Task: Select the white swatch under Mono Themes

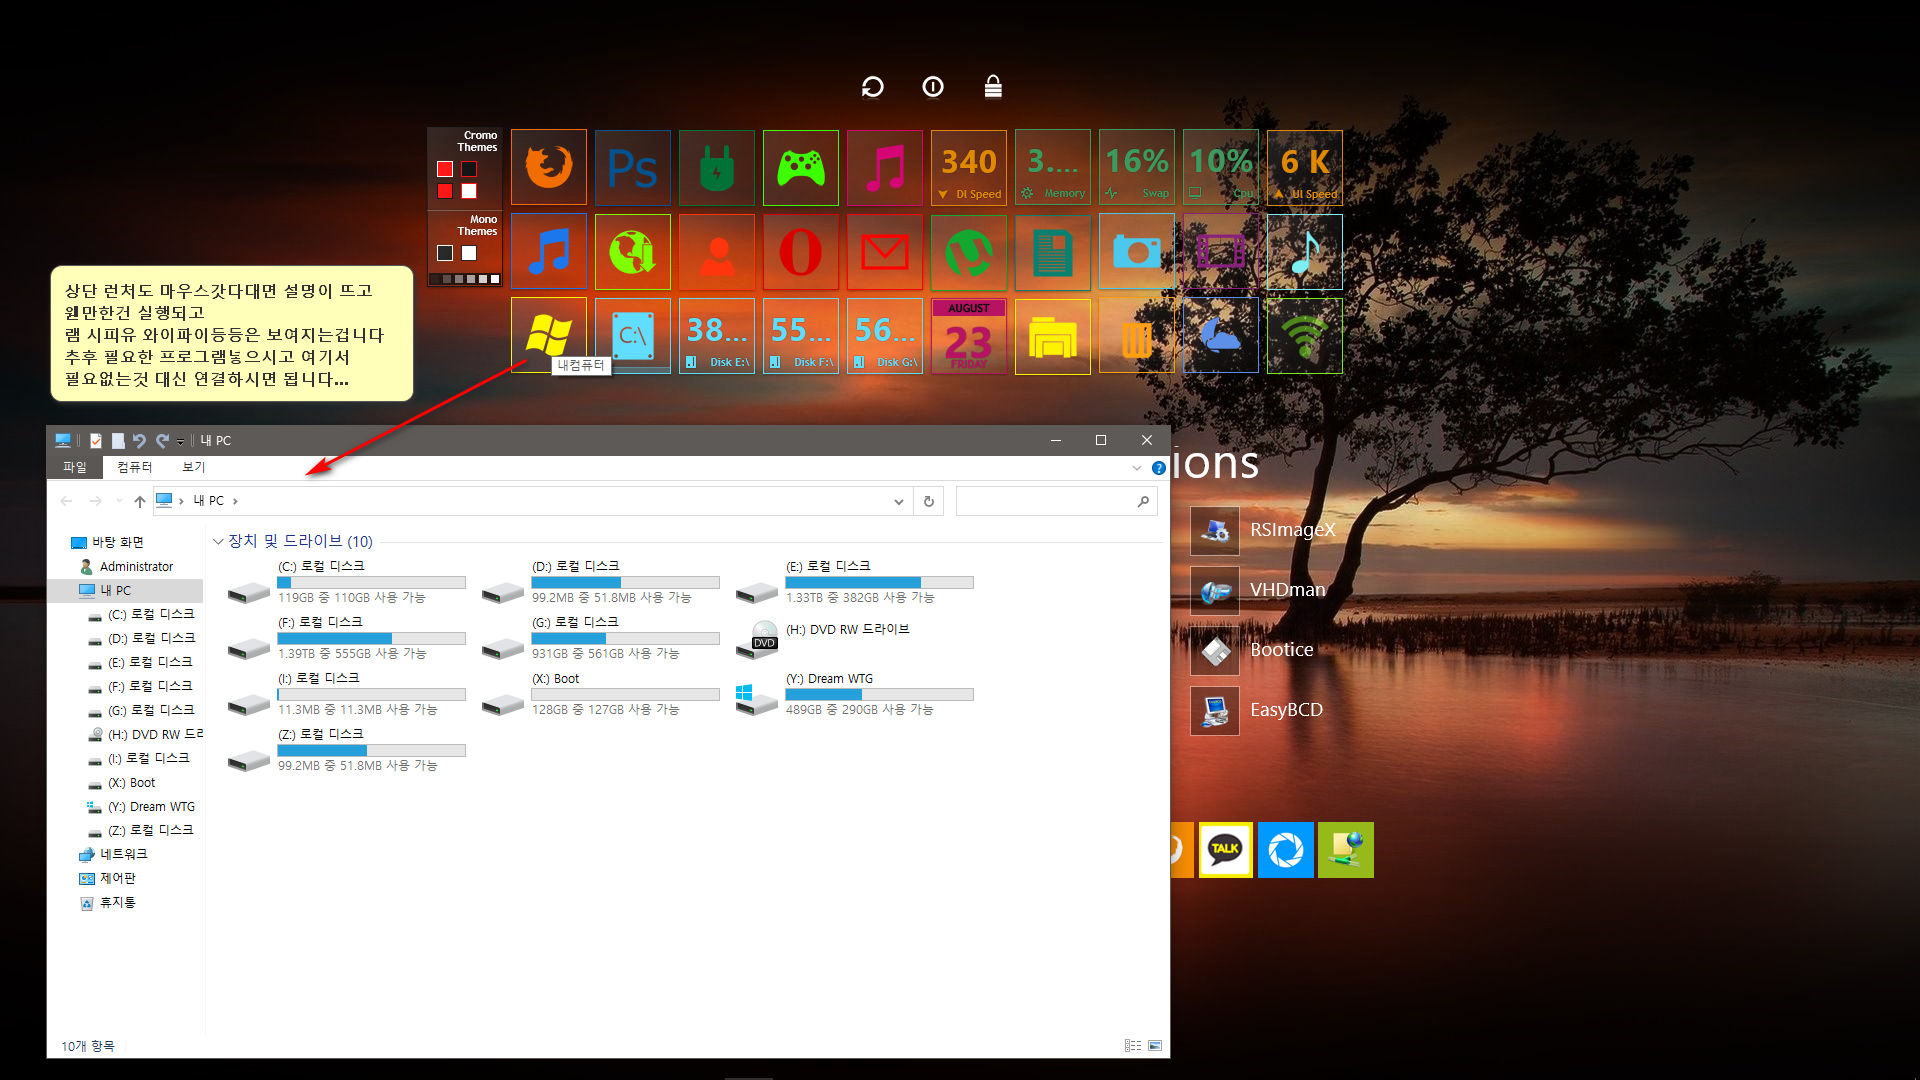Action: coord(469,253)
